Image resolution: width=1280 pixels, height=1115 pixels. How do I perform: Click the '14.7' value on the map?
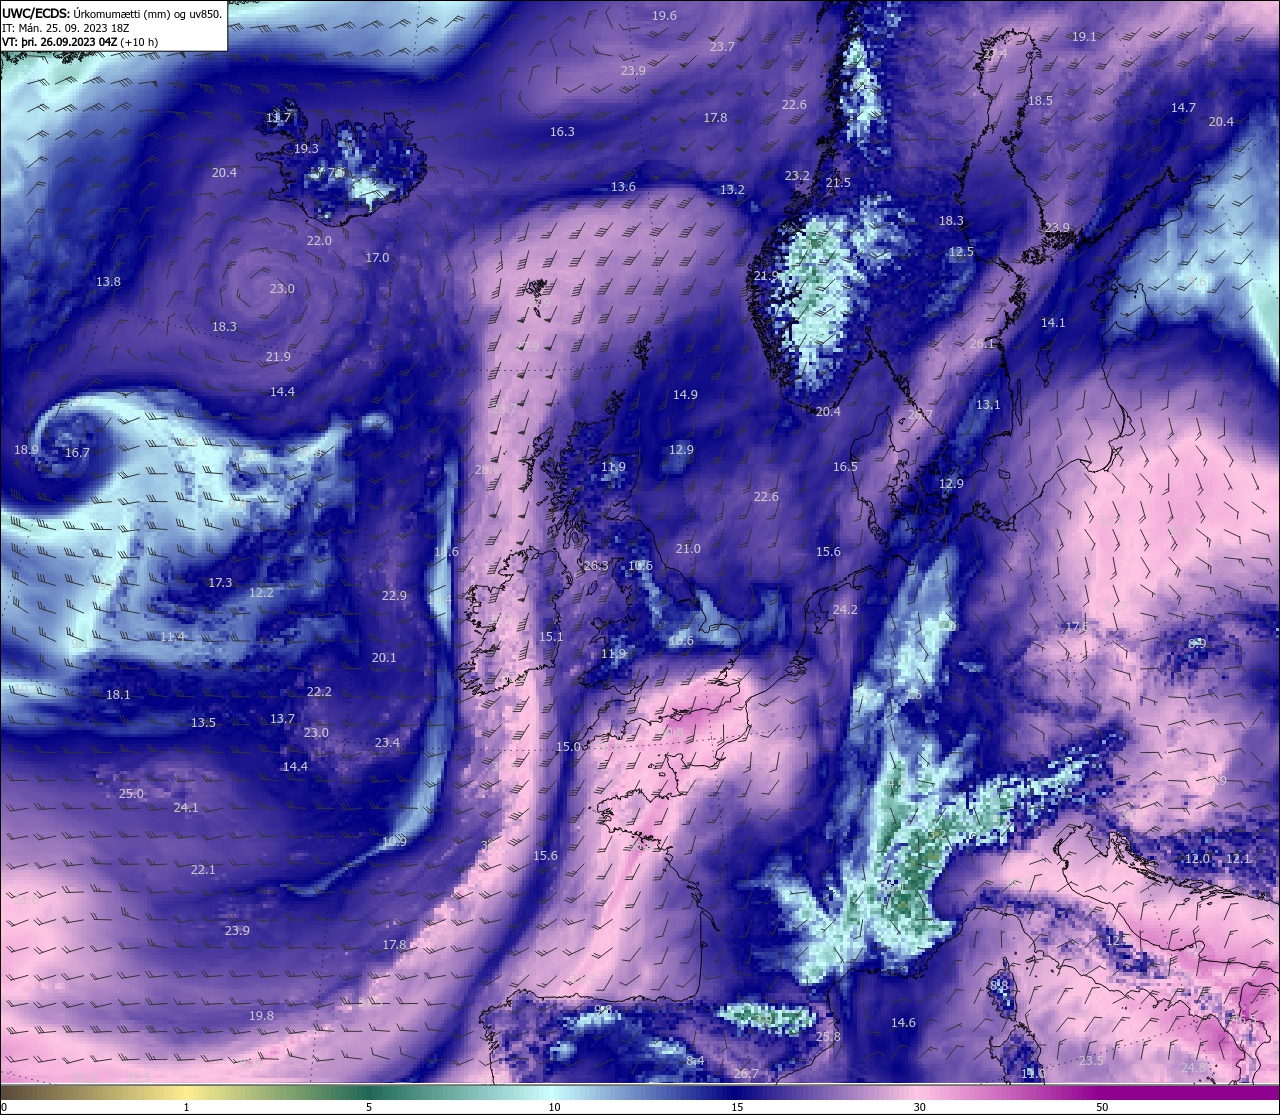(x=1183, y=108)
